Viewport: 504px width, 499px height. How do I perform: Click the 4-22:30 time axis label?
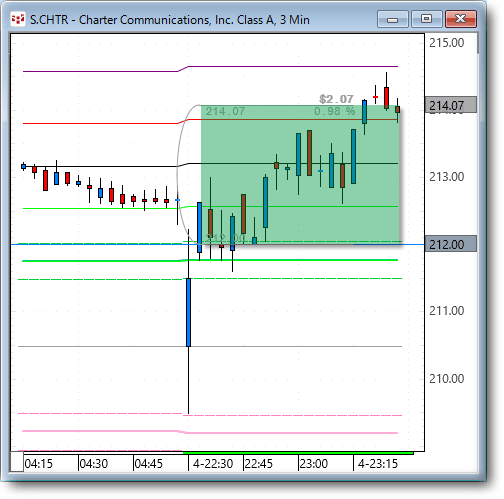213,464
